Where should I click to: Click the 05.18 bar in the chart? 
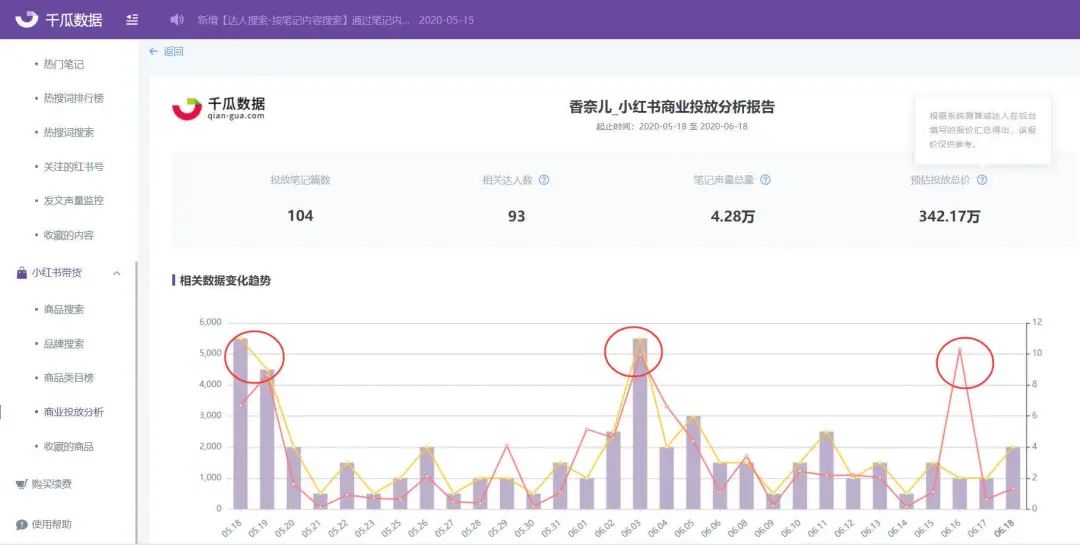240,424
